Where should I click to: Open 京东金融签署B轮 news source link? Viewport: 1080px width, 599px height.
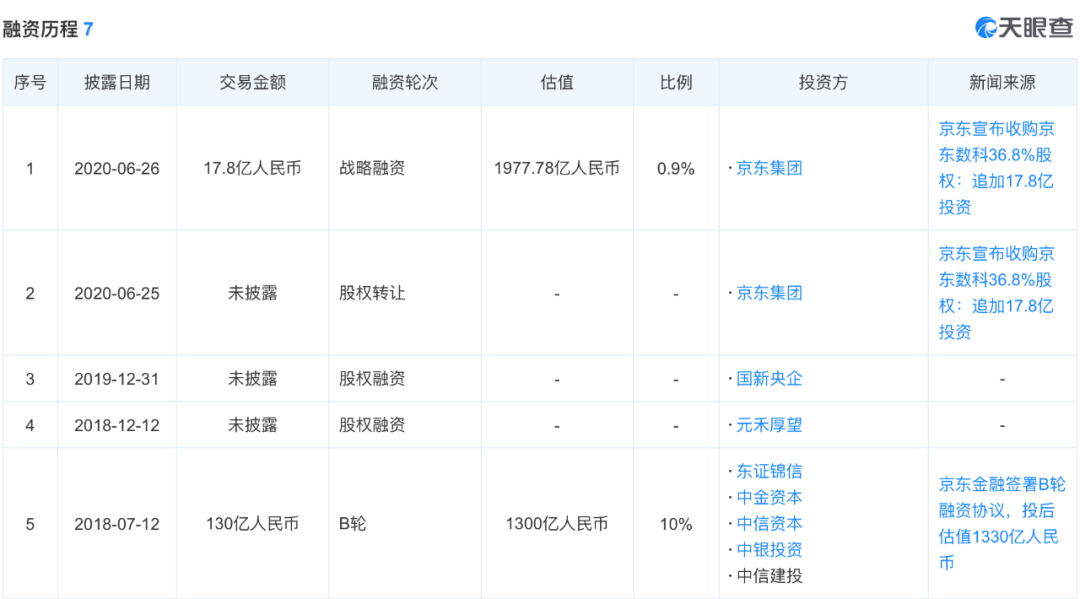(1002, 524)
